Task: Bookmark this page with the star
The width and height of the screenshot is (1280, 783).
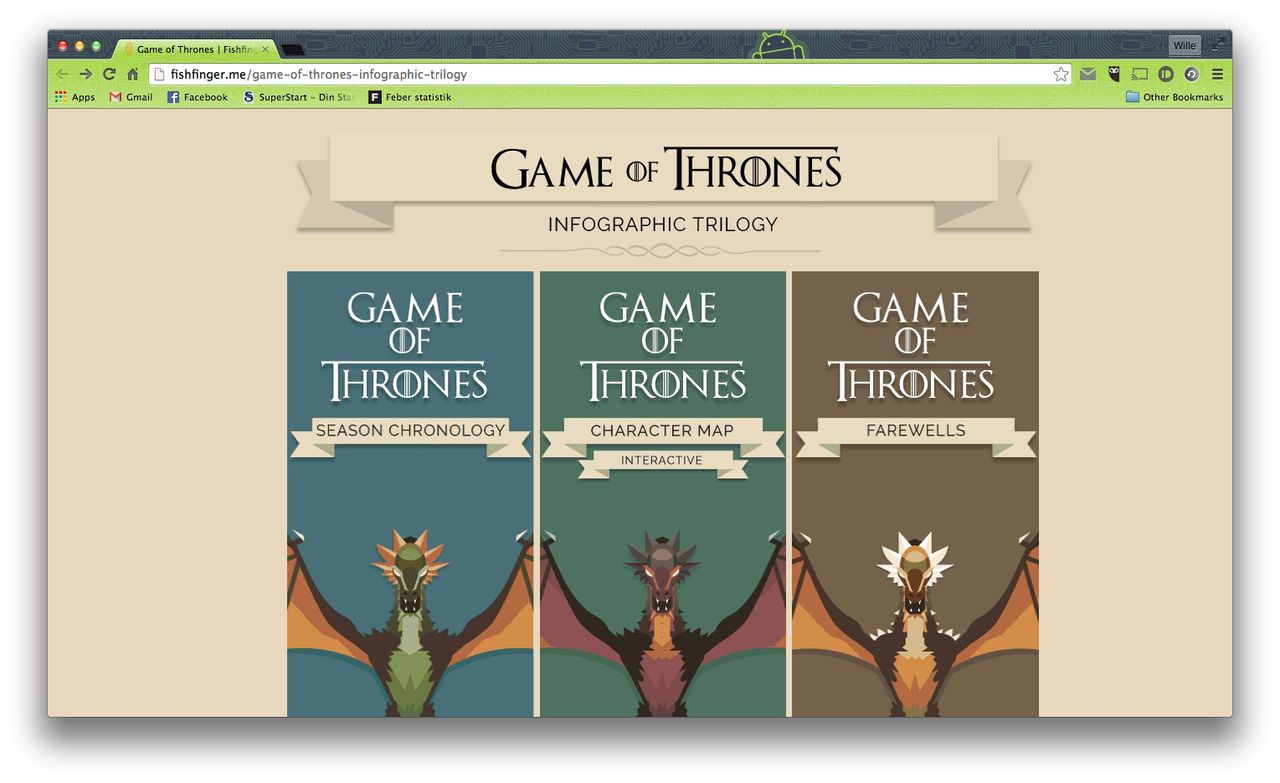Action: 1060,73
